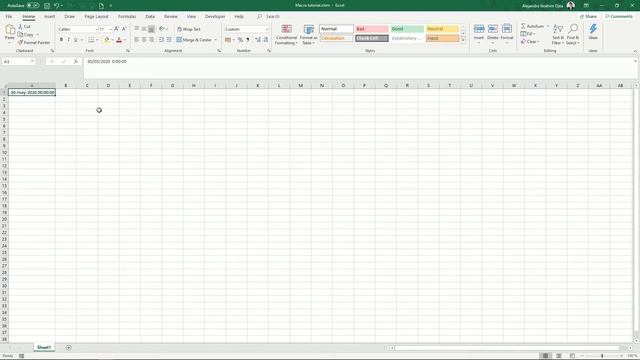Click the Paste icon in Clipboard group

[x=10, y=30]
